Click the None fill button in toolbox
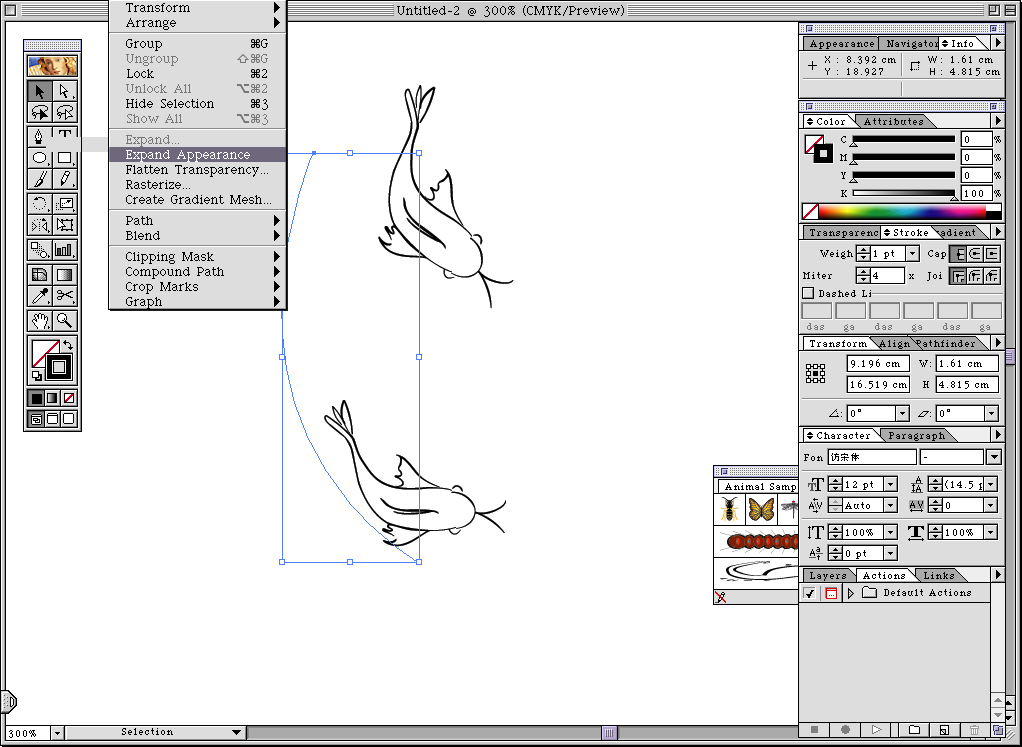The height and width of the screenshot is (747, 1022). pyautogui.click(x=68, y=398)
